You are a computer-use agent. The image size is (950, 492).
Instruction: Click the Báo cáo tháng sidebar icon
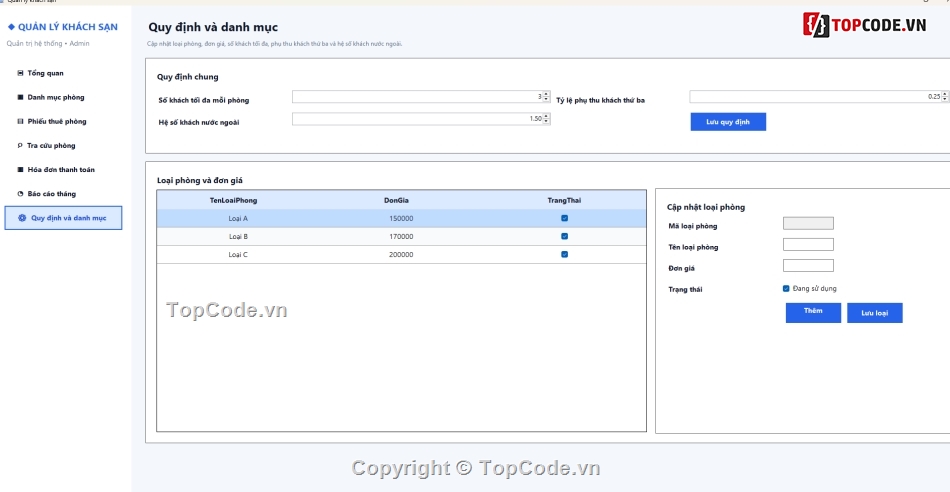click(x=21, y=194)
